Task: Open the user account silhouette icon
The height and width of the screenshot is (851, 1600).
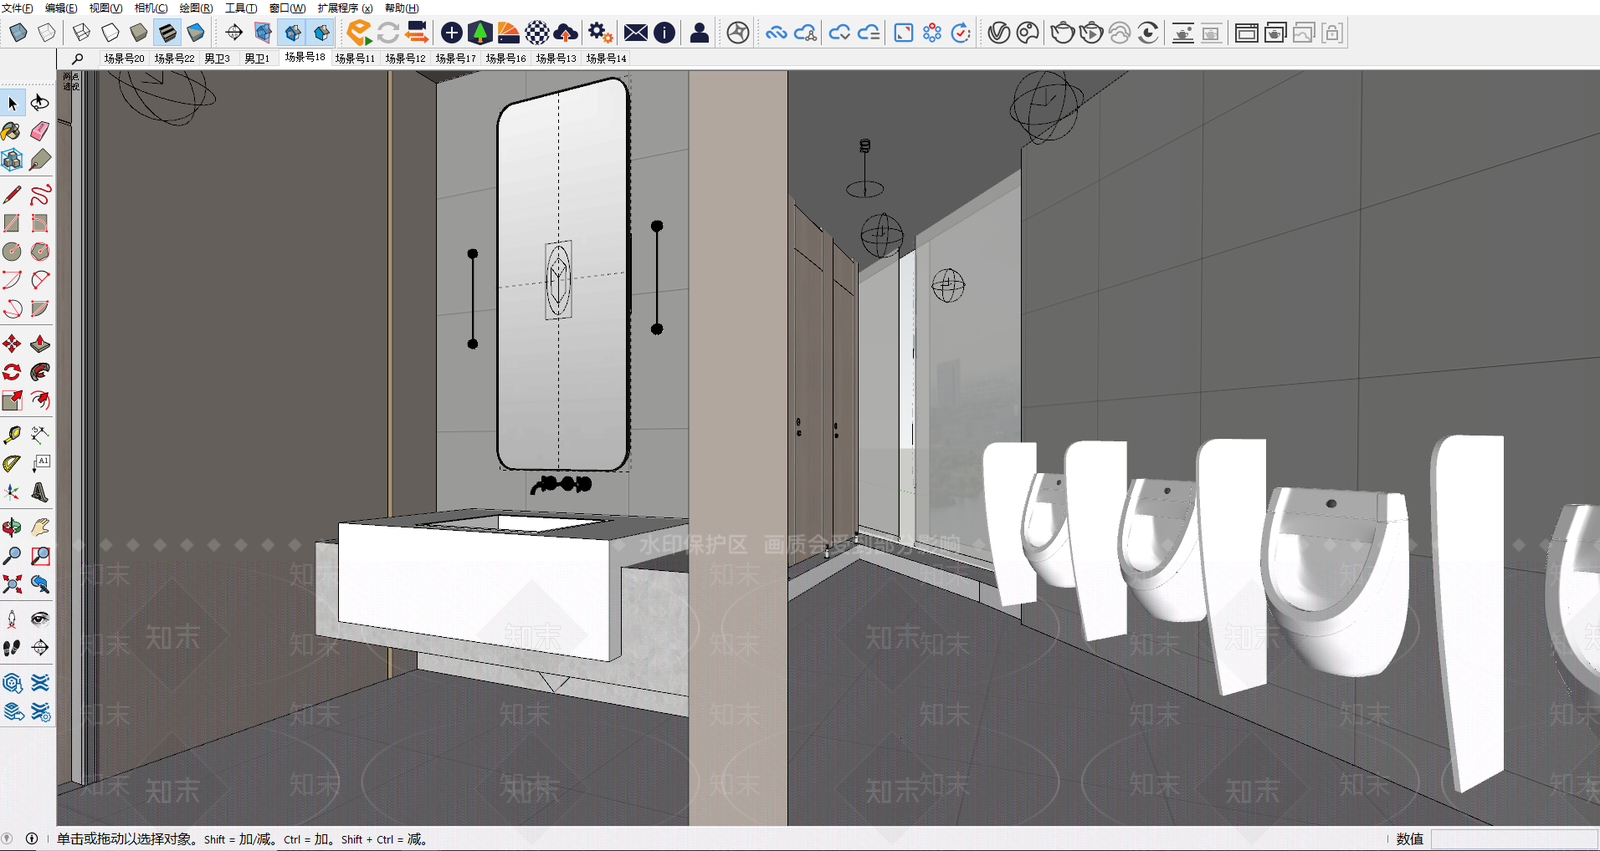Action: pyautogui.click(x=700, y=33)
